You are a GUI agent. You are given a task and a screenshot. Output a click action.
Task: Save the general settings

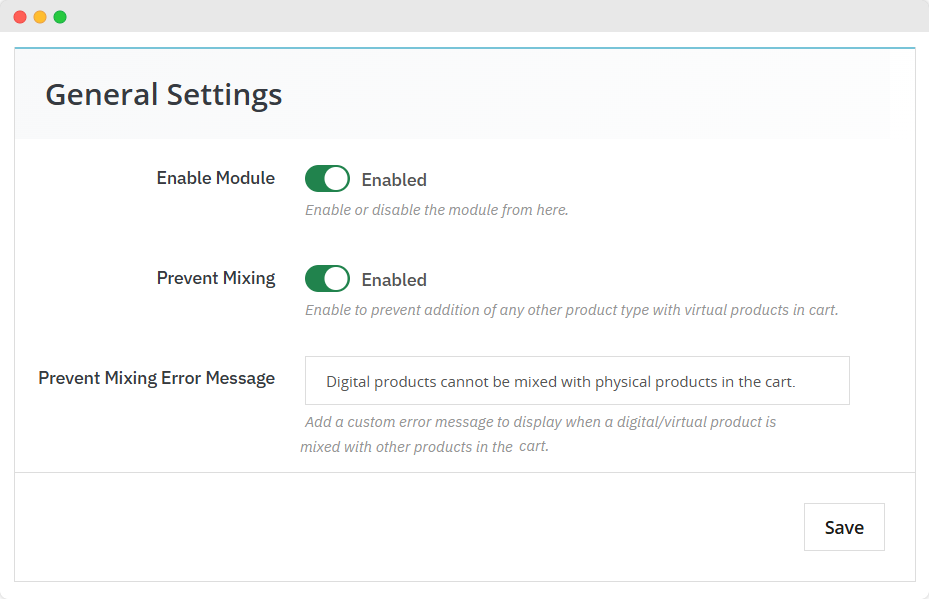(844, 527)
